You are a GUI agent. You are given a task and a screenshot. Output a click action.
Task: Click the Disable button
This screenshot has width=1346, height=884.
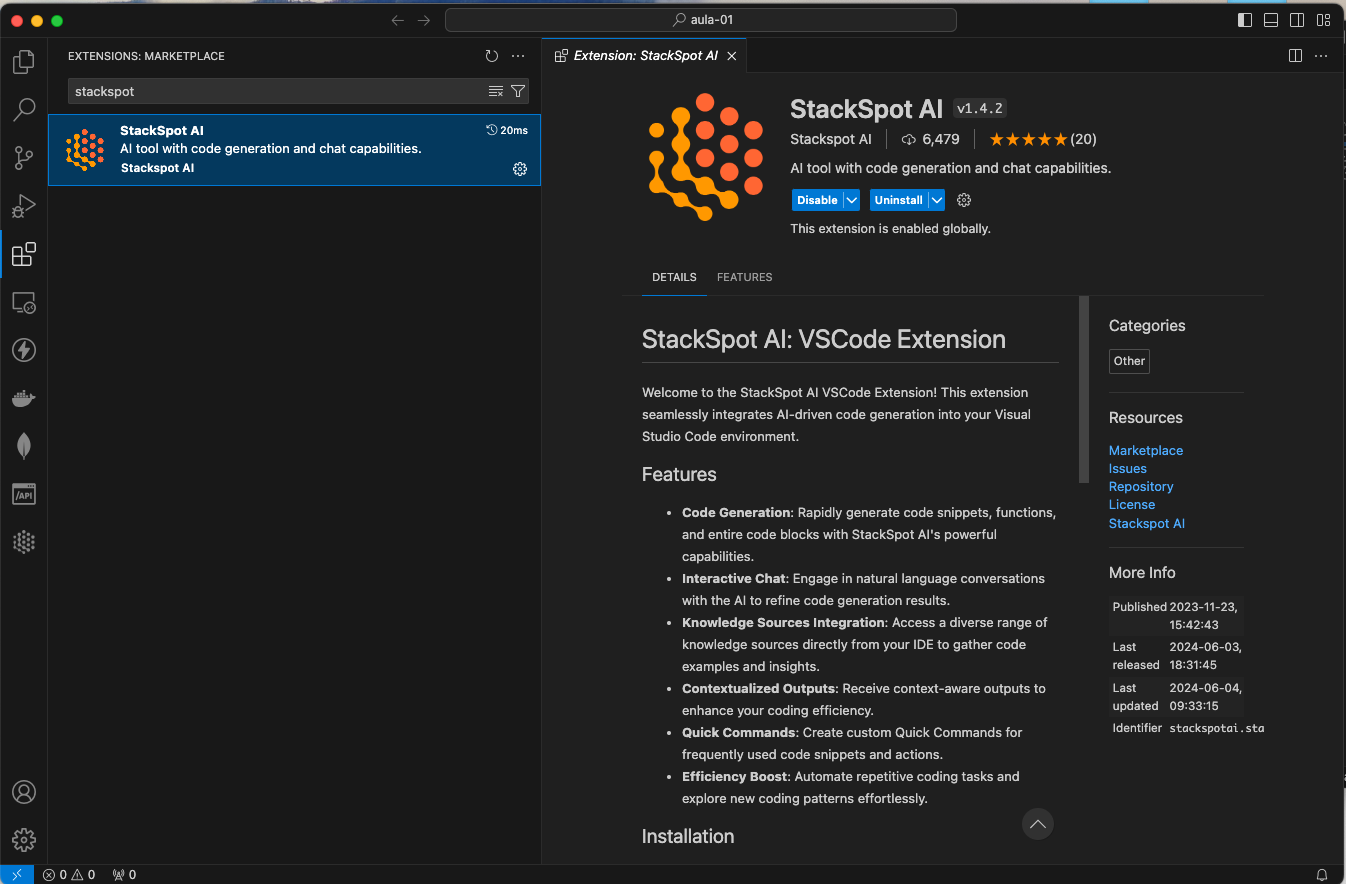point(817,200)
